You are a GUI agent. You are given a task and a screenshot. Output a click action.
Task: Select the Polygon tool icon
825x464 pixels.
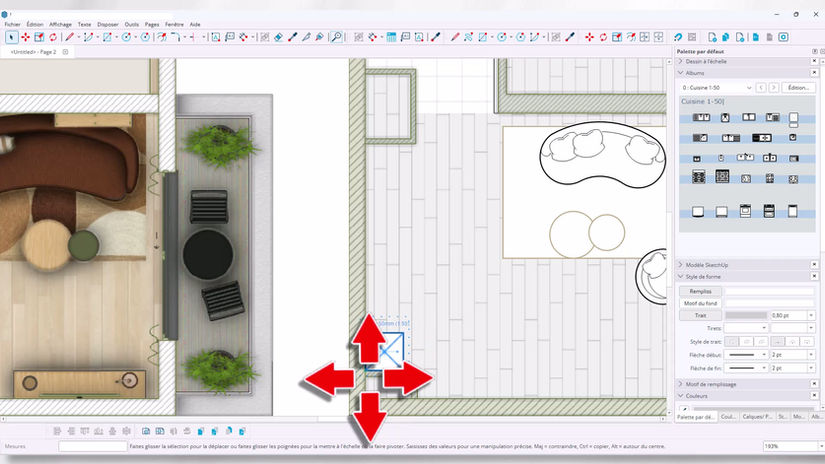click(145, 37)
